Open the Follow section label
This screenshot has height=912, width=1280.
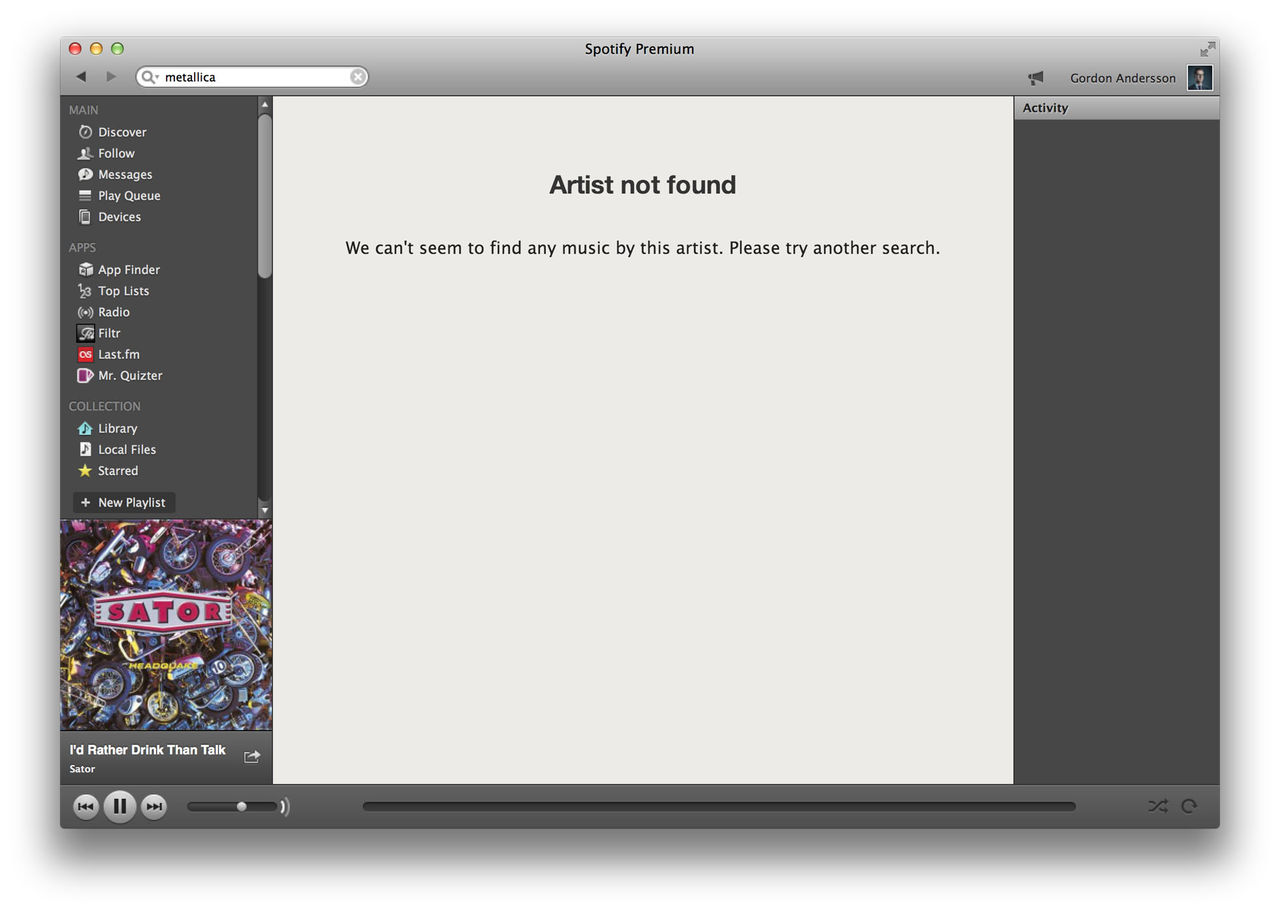(x=116, y=153)
